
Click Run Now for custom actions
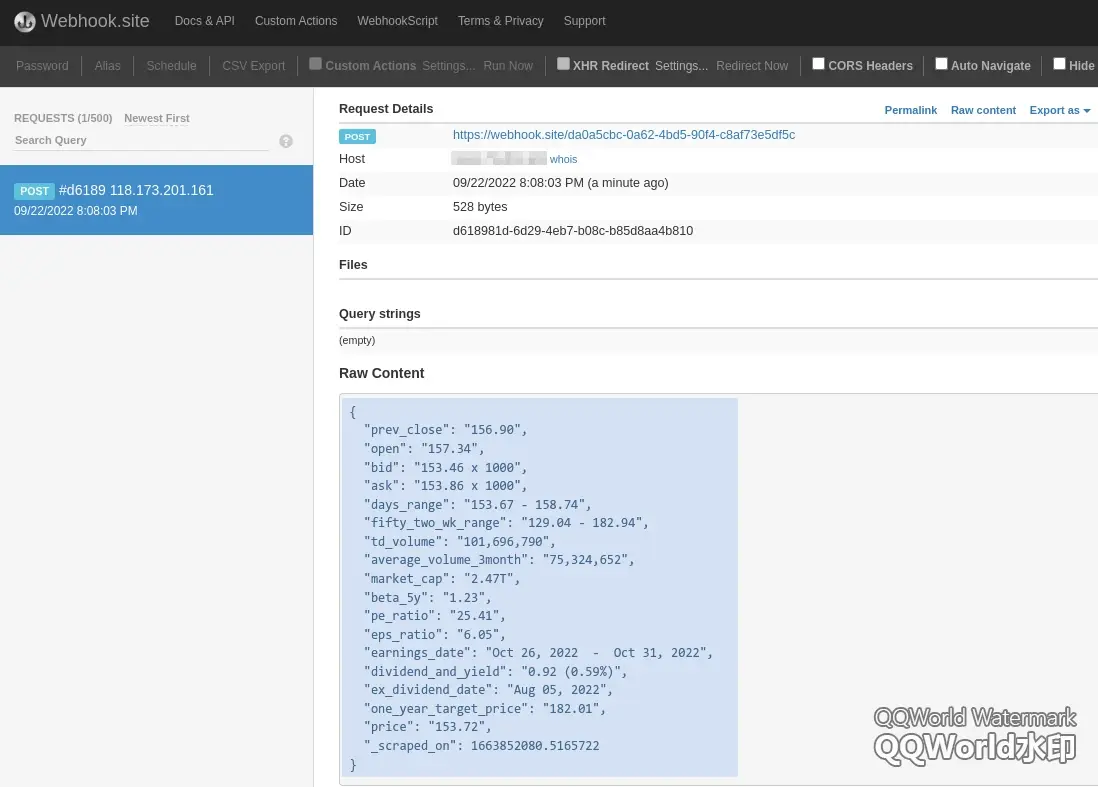[508, 66]
